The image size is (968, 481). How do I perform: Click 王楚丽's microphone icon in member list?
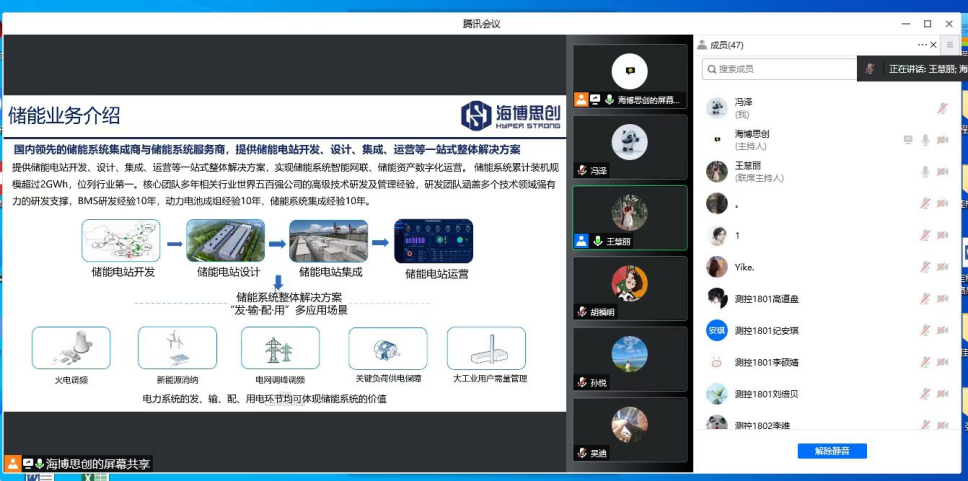[925, 172]
